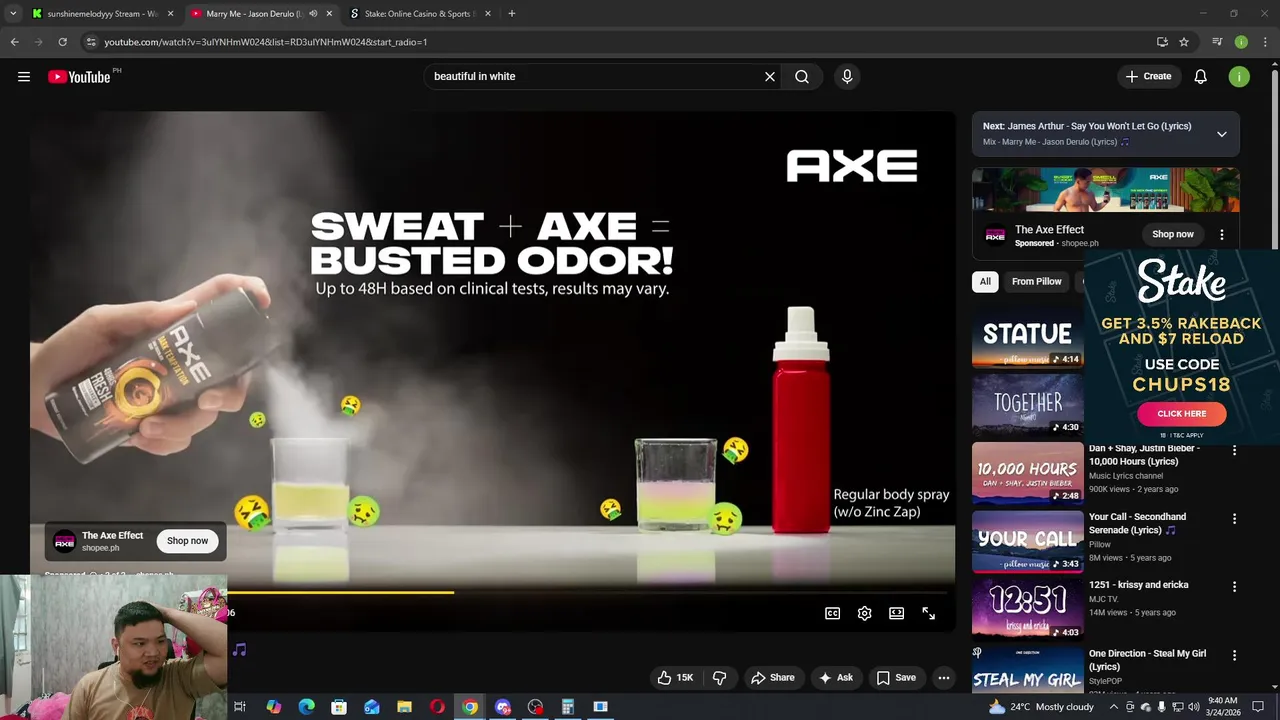Open Your Call - Secondhand Serenade title

(1137, 523)
